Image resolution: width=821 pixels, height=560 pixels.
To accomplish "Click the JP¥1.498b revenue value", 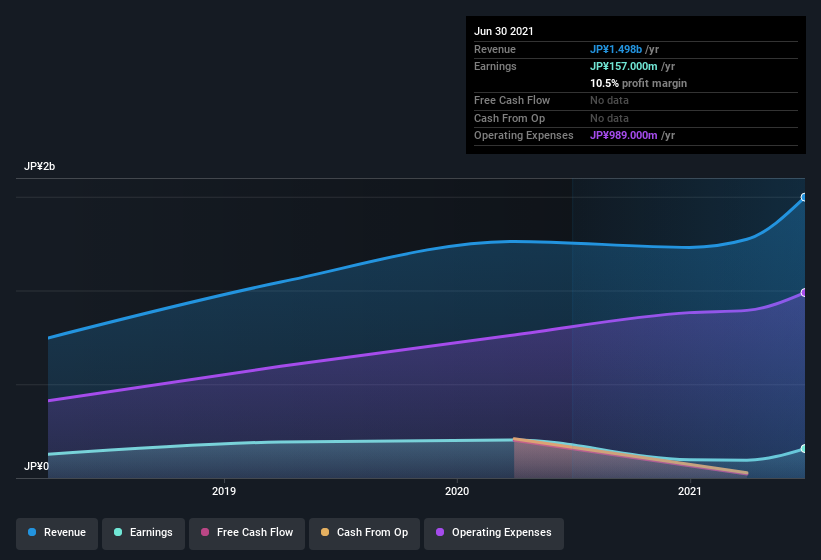I will 616,49.
